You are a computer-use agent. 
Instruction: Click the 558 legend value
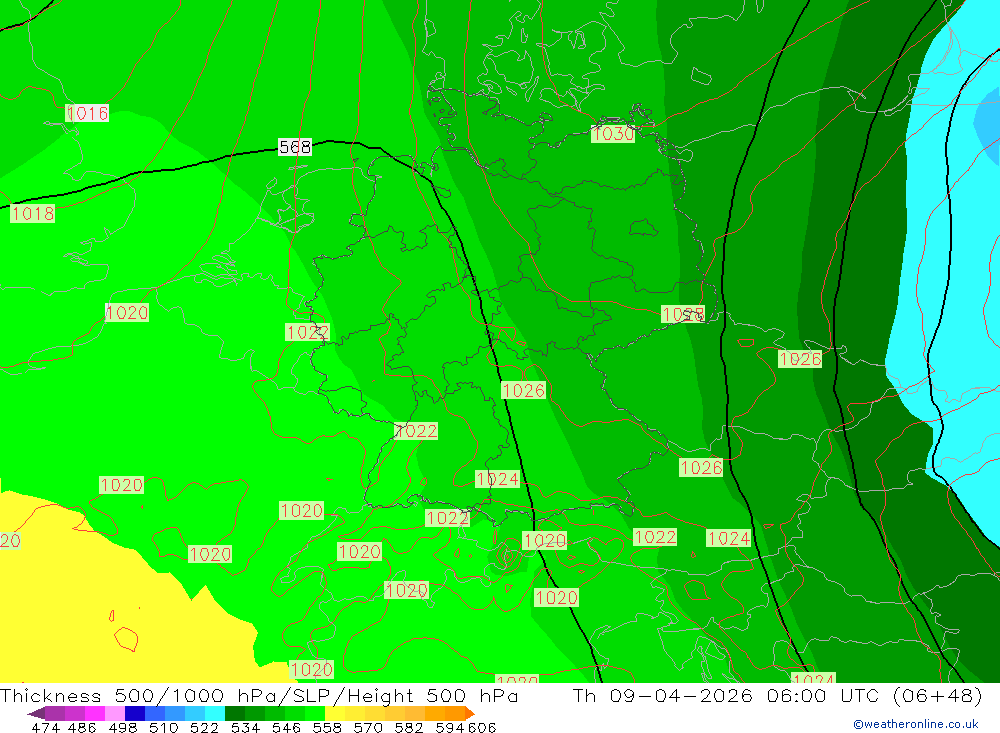(x=327, y=727)
